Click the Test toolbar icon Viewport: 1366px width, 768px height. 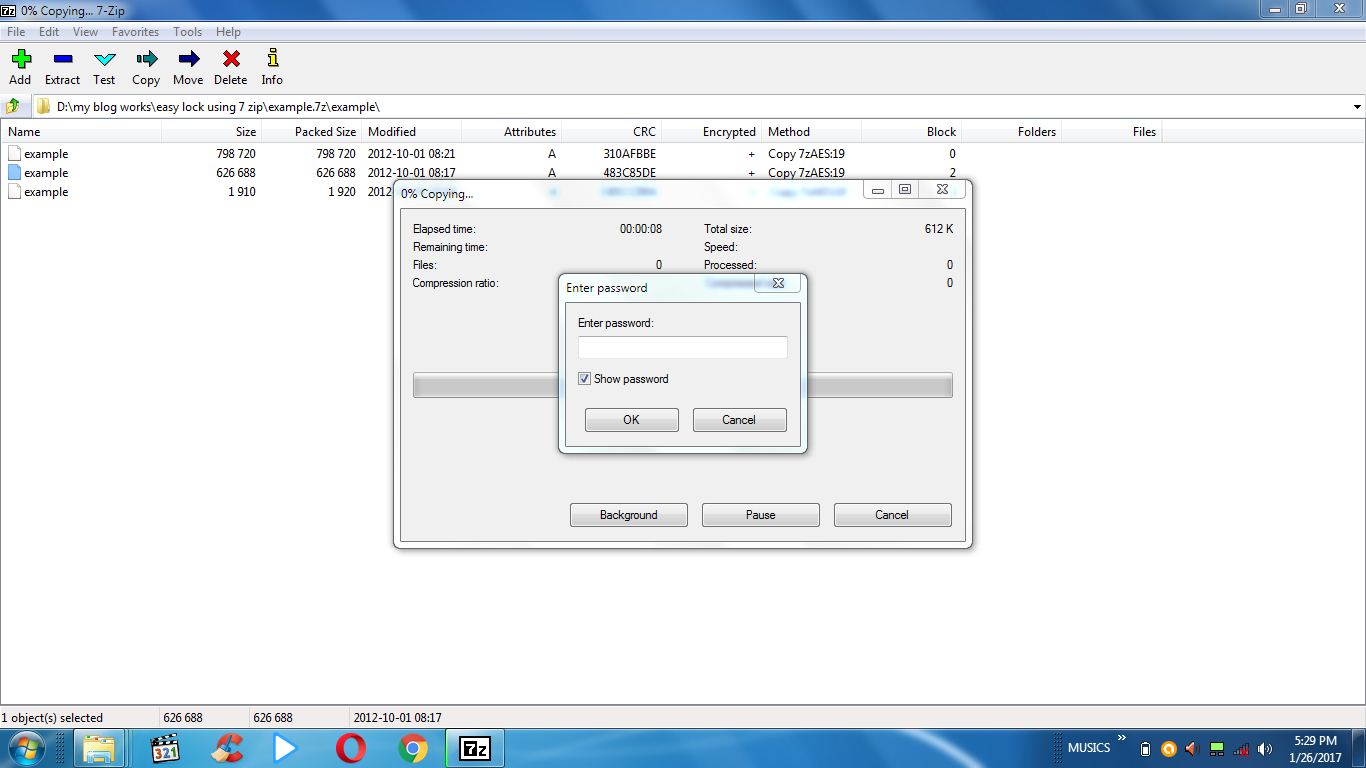point(104,59)
